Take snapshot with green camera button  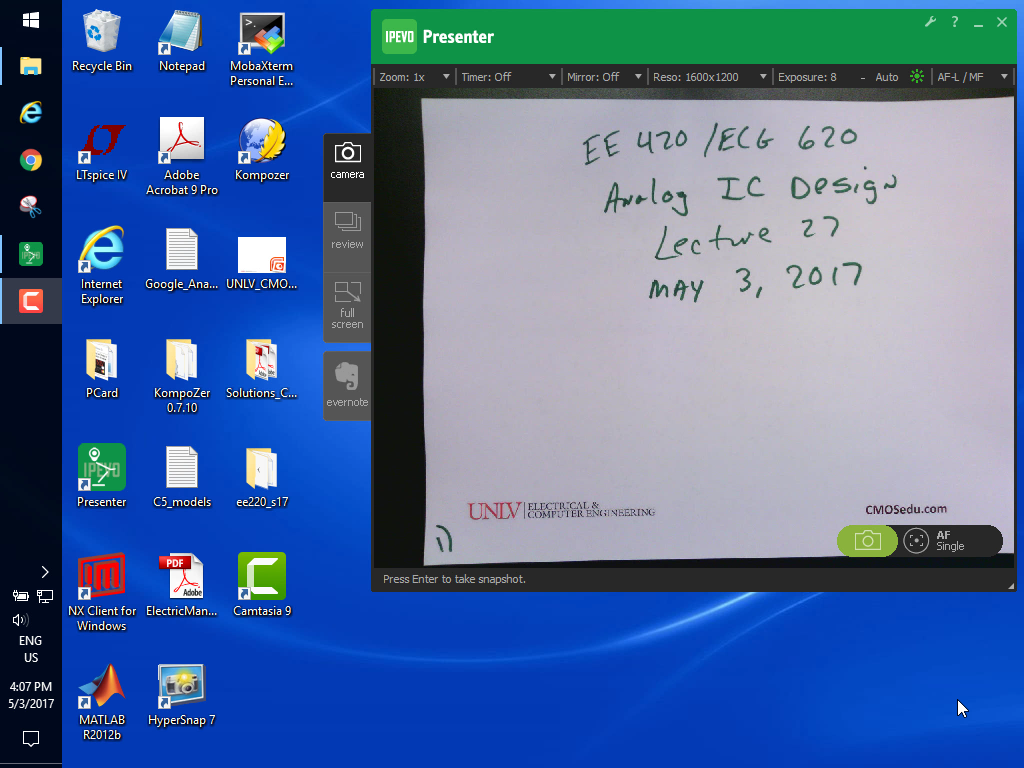coord(867,541)
